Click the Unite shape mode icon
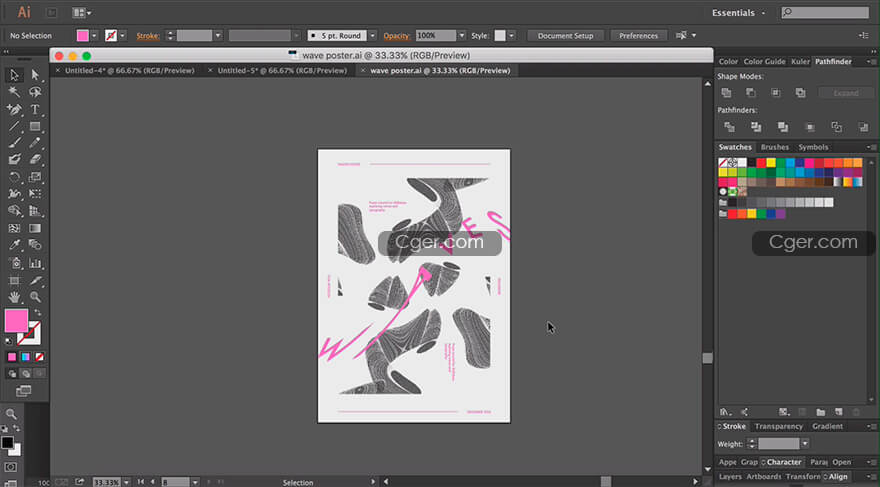The height and width of the screenshot is (487, 880). pos(727,93)
